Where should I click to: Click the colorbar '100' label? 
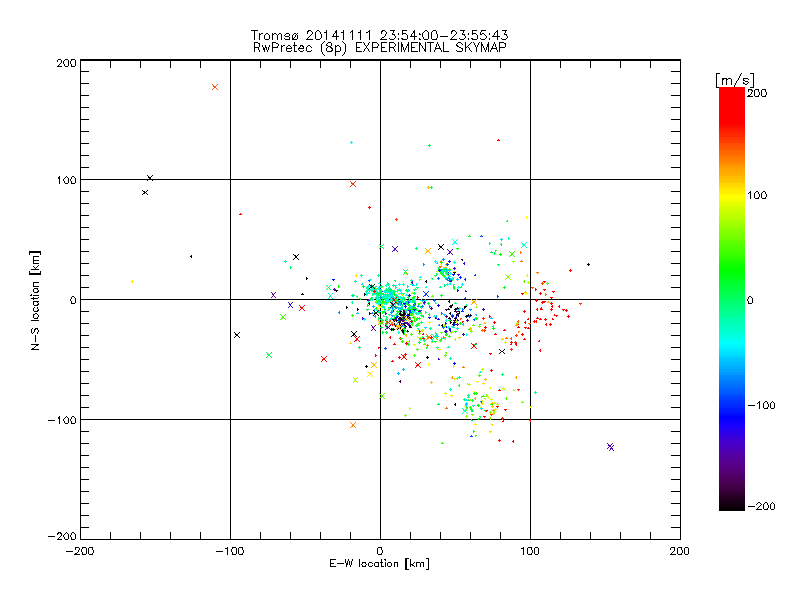[757, 195]
